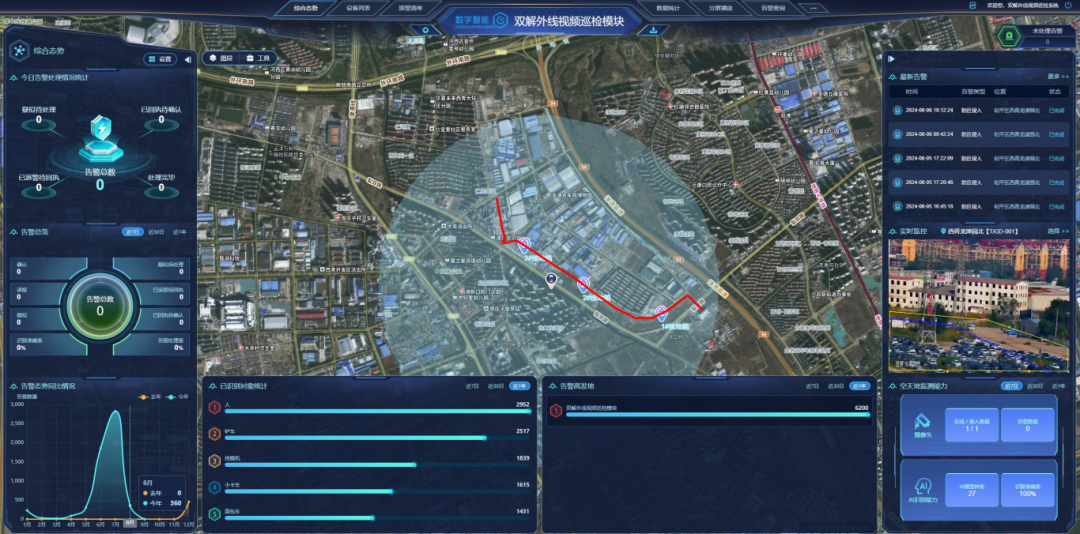Click the green unhandled alarm bell icon

[1009, 37]
